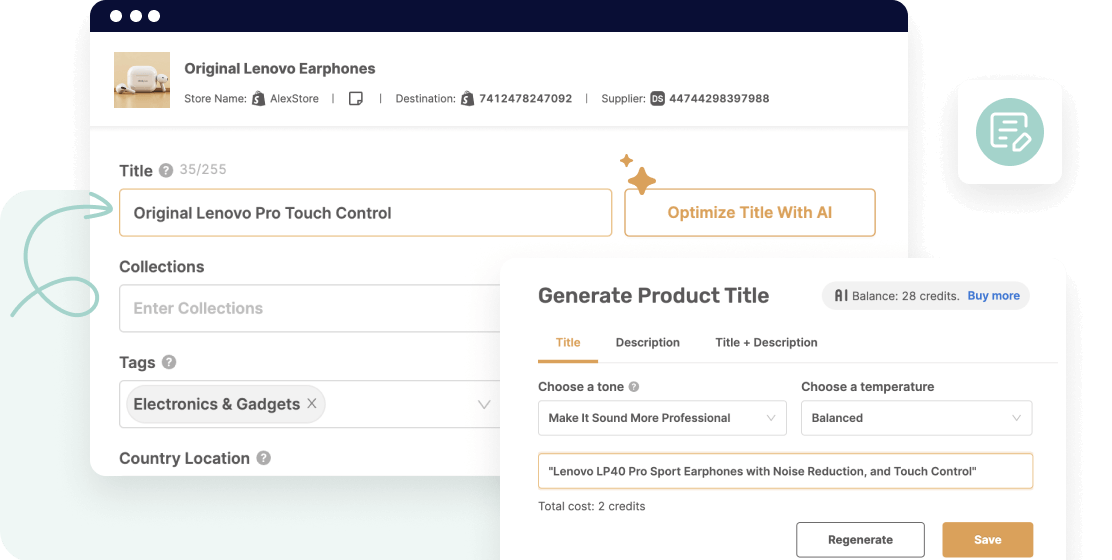Screen dimensions: 1112x560
Task: Click the Regenerate button
Action: (x=860, y=539)
